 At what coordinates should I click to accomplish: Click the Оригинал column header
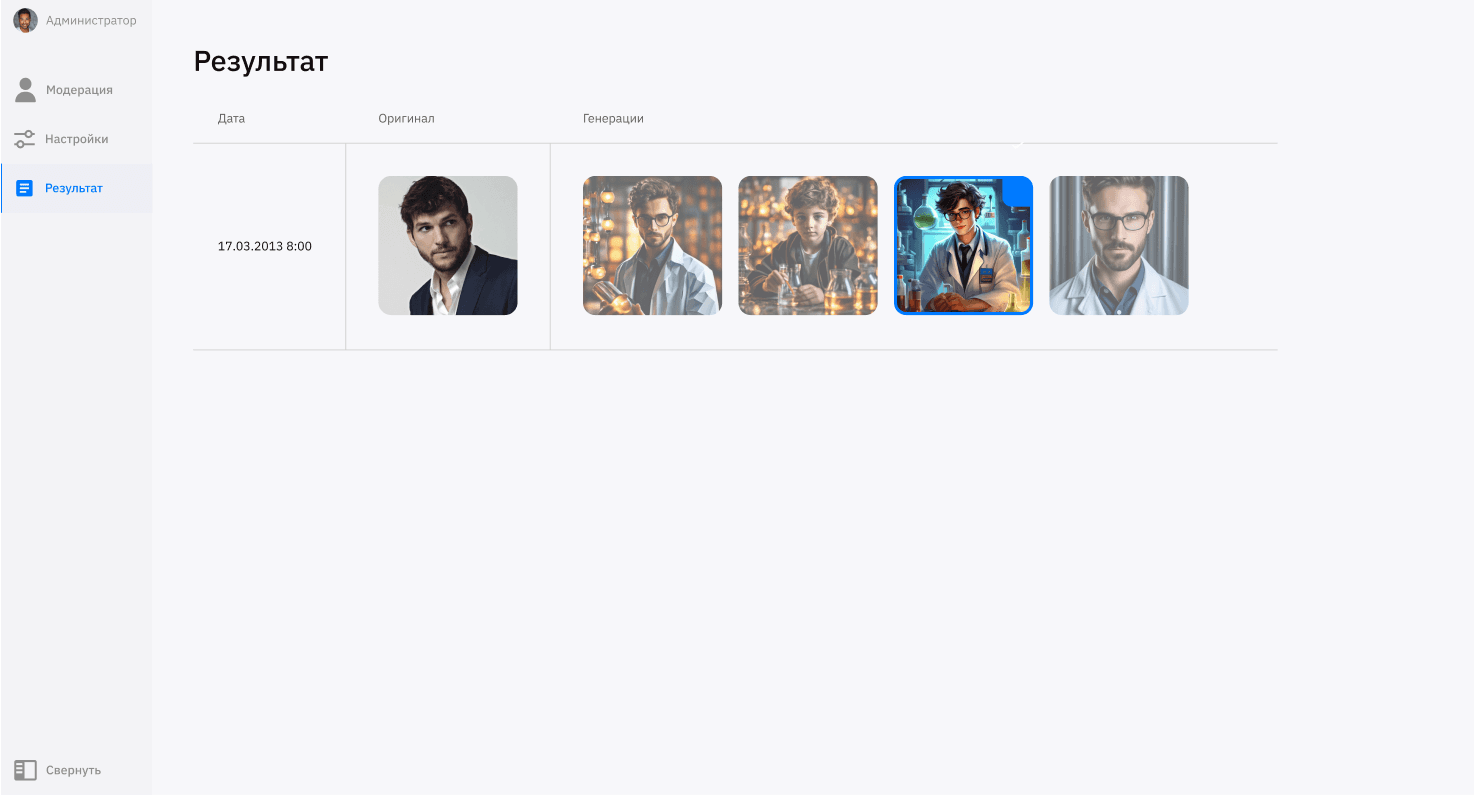coord(406,118)
